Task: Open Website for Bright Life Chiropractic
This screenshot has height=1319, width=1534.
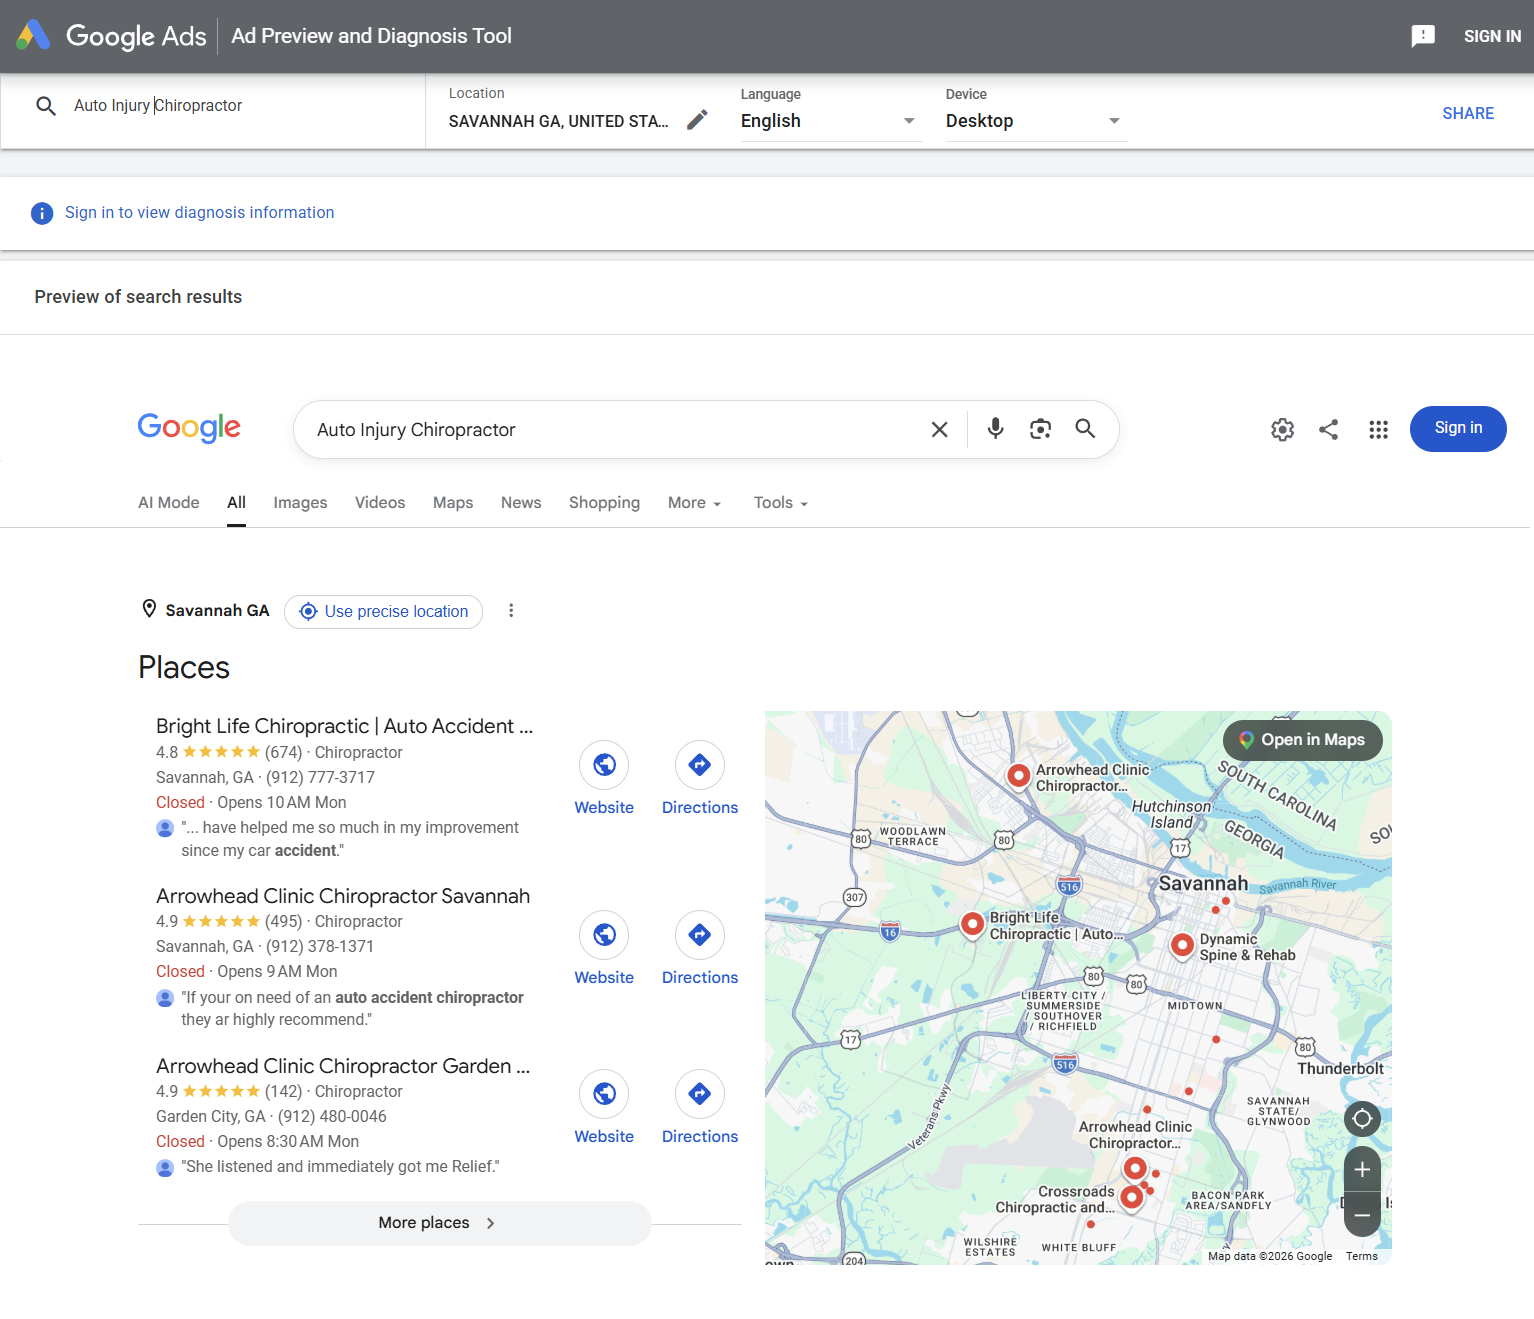Action: 604,779
